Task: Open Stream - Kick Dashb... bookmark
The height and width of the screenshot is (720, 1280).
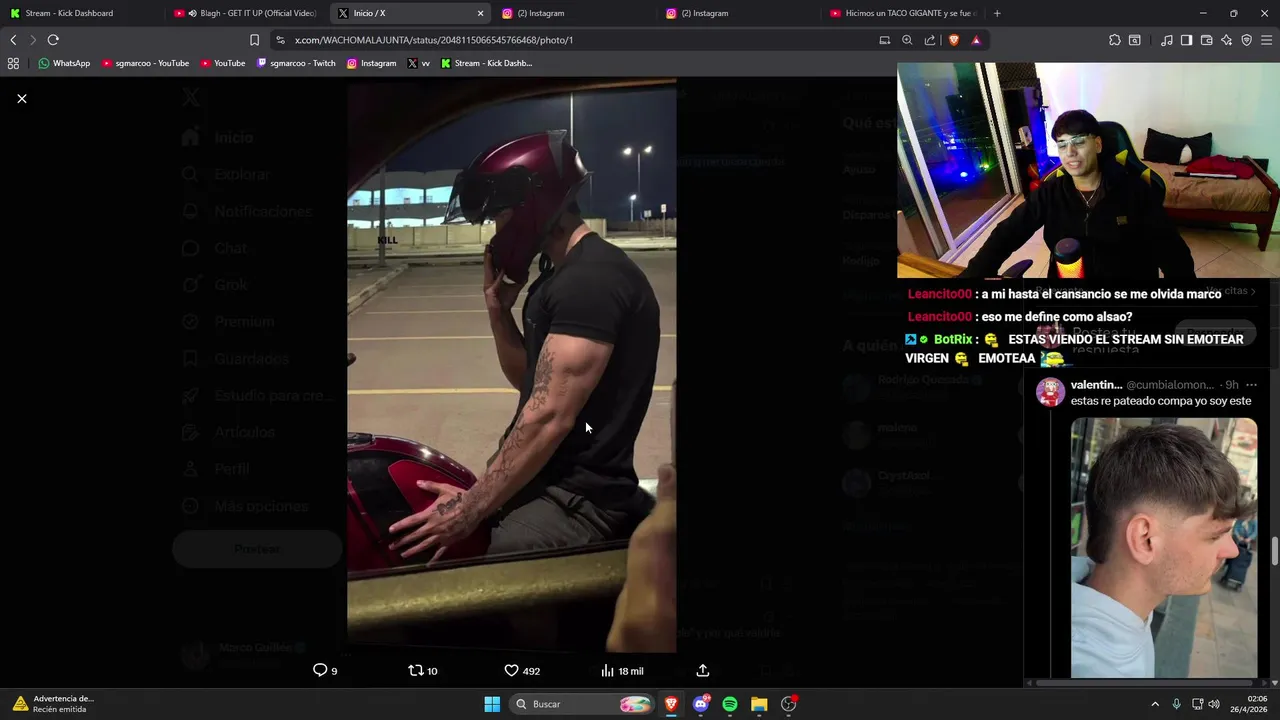Action: 487,63
